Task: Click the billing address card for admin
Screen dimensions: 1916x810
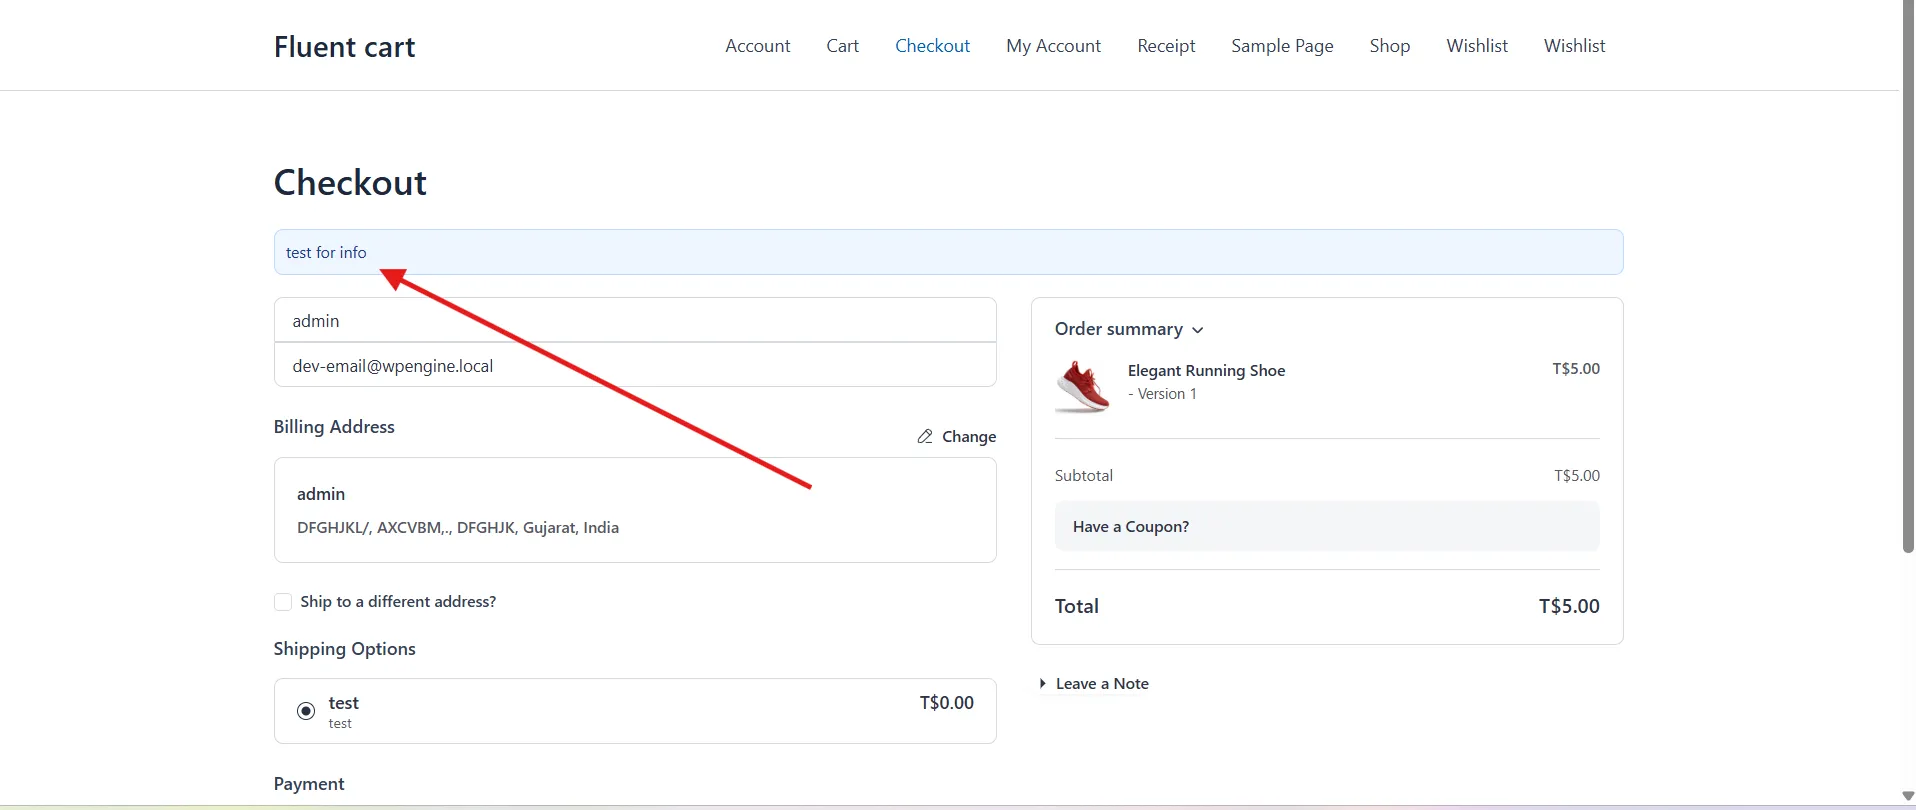Action: pos(635,510)
